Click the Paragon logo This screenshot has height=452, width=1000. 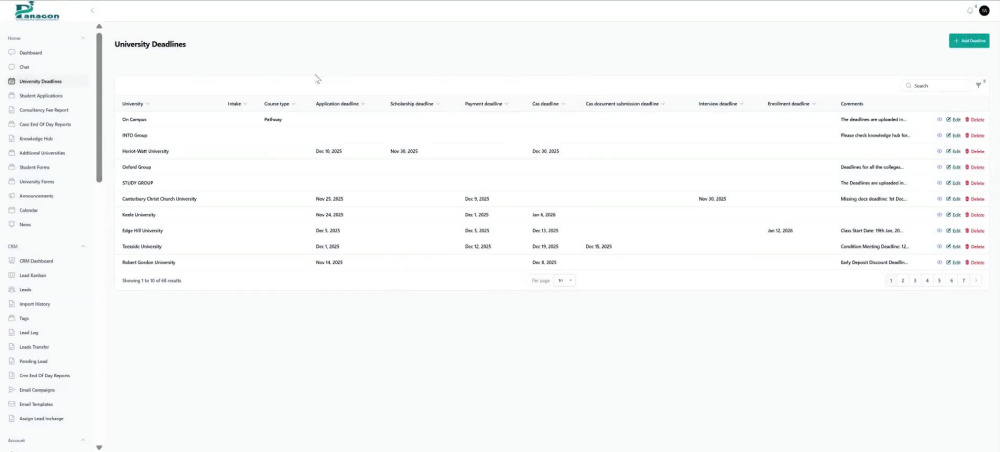tap(37, 11)
